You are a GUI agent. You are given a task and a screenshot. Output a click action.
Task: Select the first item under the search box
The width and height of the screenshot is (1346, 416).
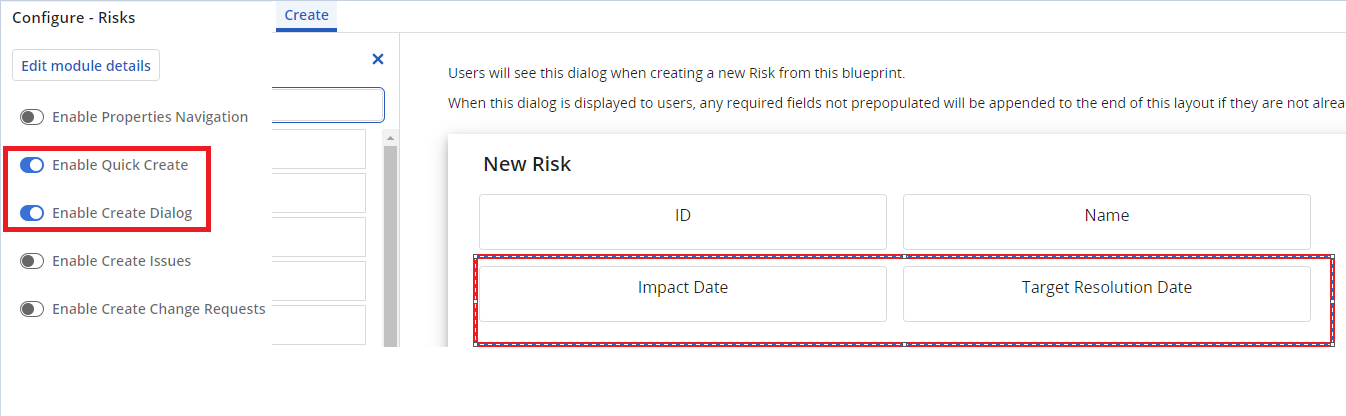coord(318,148)
